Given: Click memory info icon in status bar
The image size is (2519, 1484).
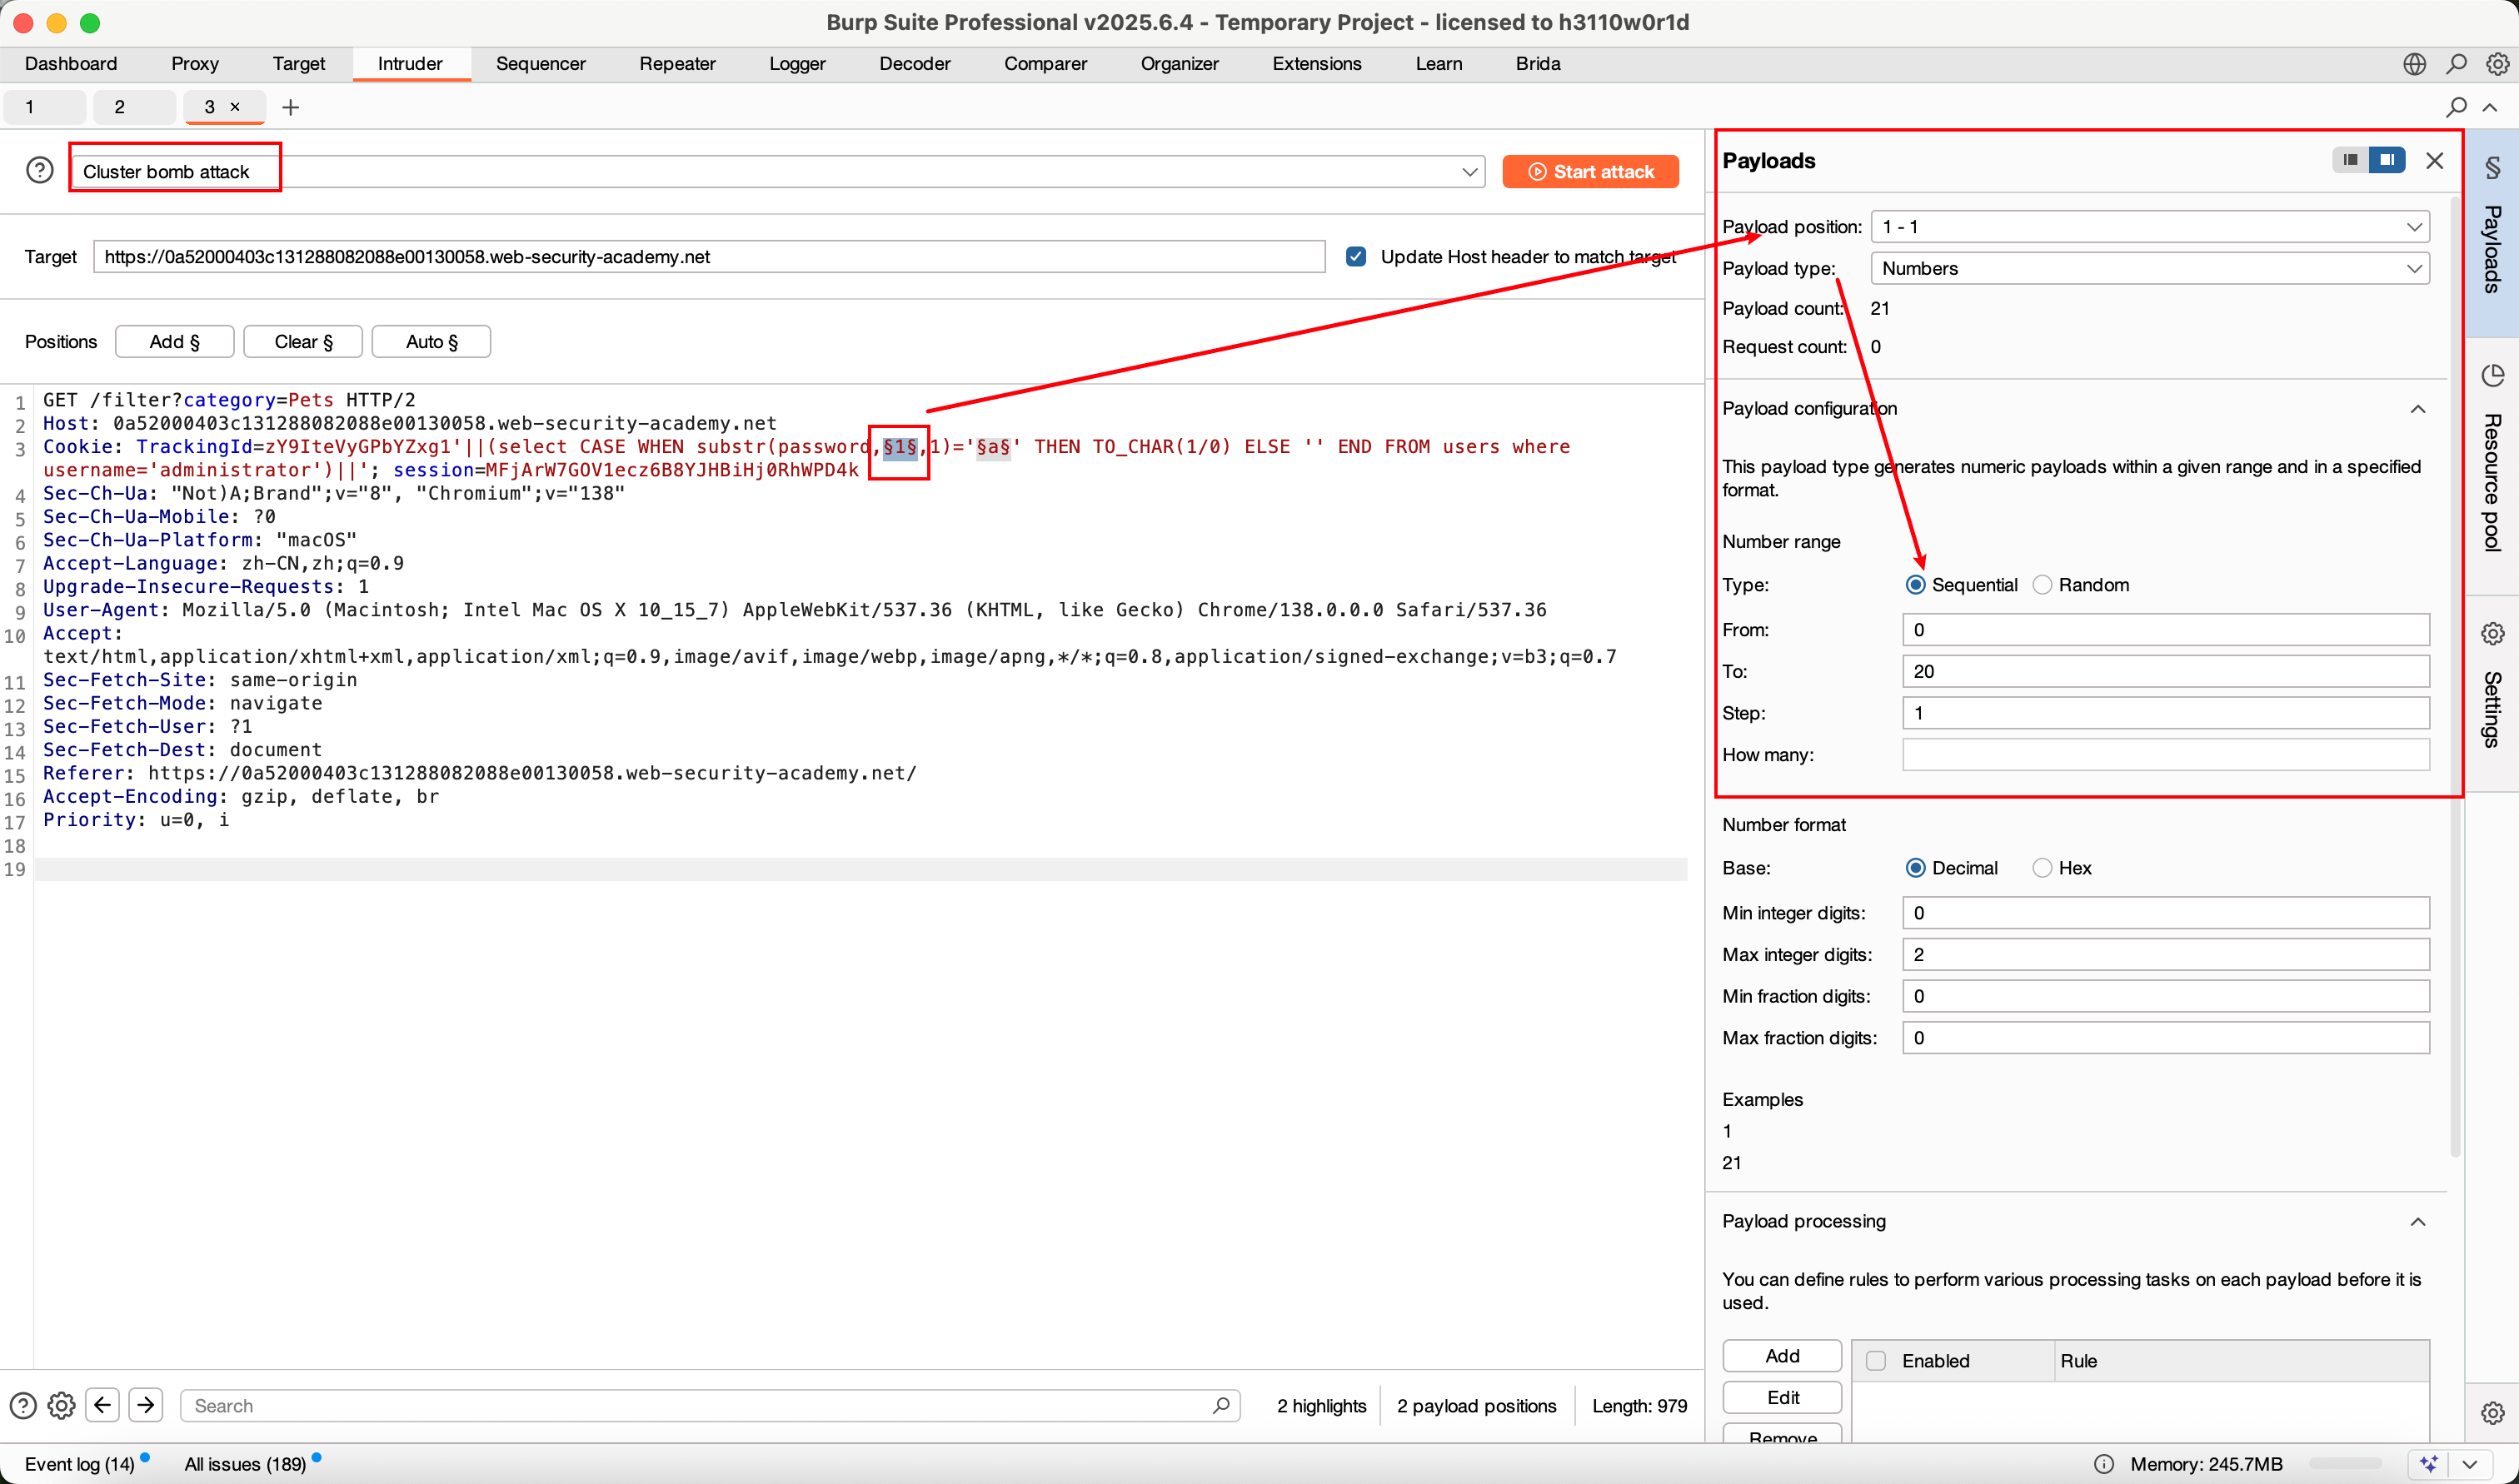Looking at the screenshot, I should [2104, 1464].
